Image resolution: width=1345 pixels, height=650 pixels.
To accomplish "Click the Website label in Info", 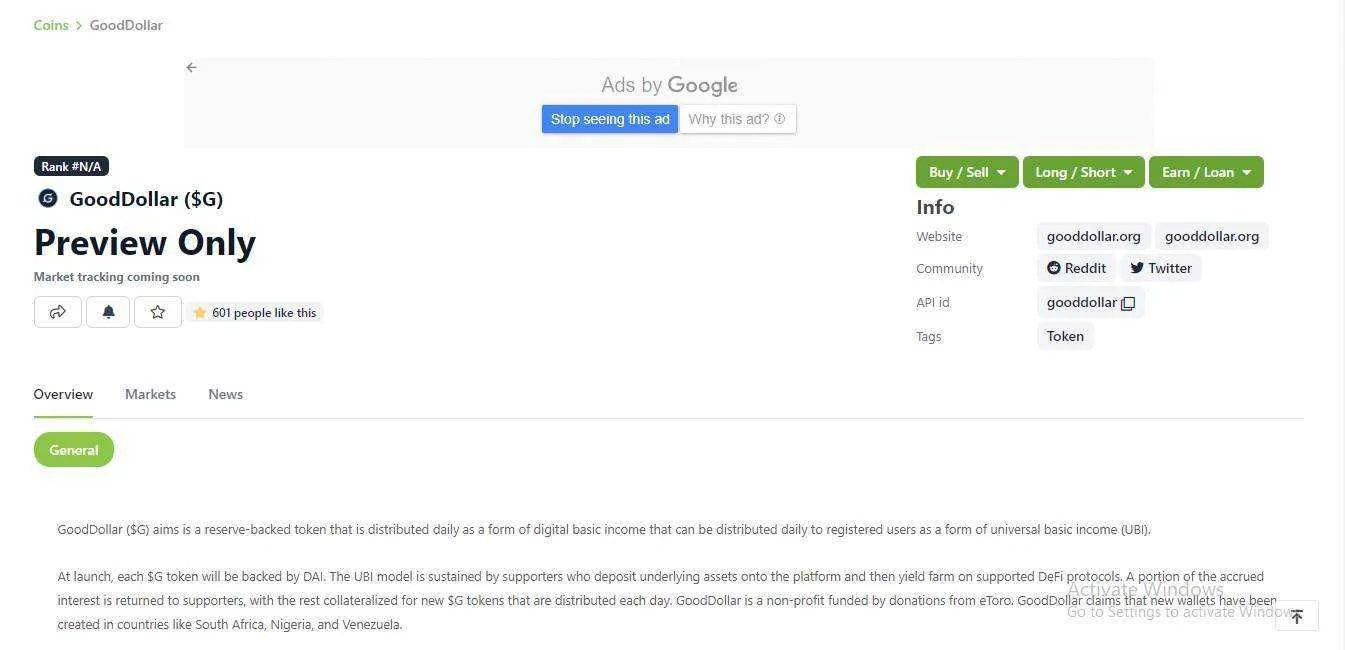I will [939, 237].
